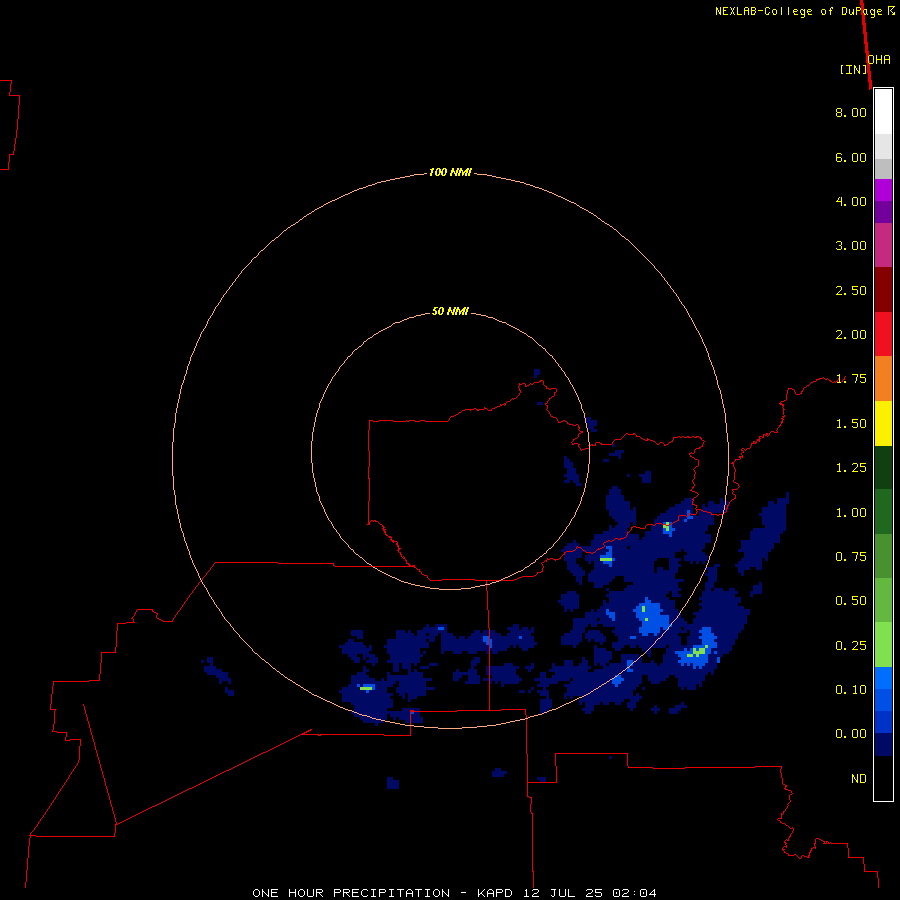The height and width of the screenshot is (900, 900).
Task: Pick the bright magenta legend swatch
Action: click(883, 190)
